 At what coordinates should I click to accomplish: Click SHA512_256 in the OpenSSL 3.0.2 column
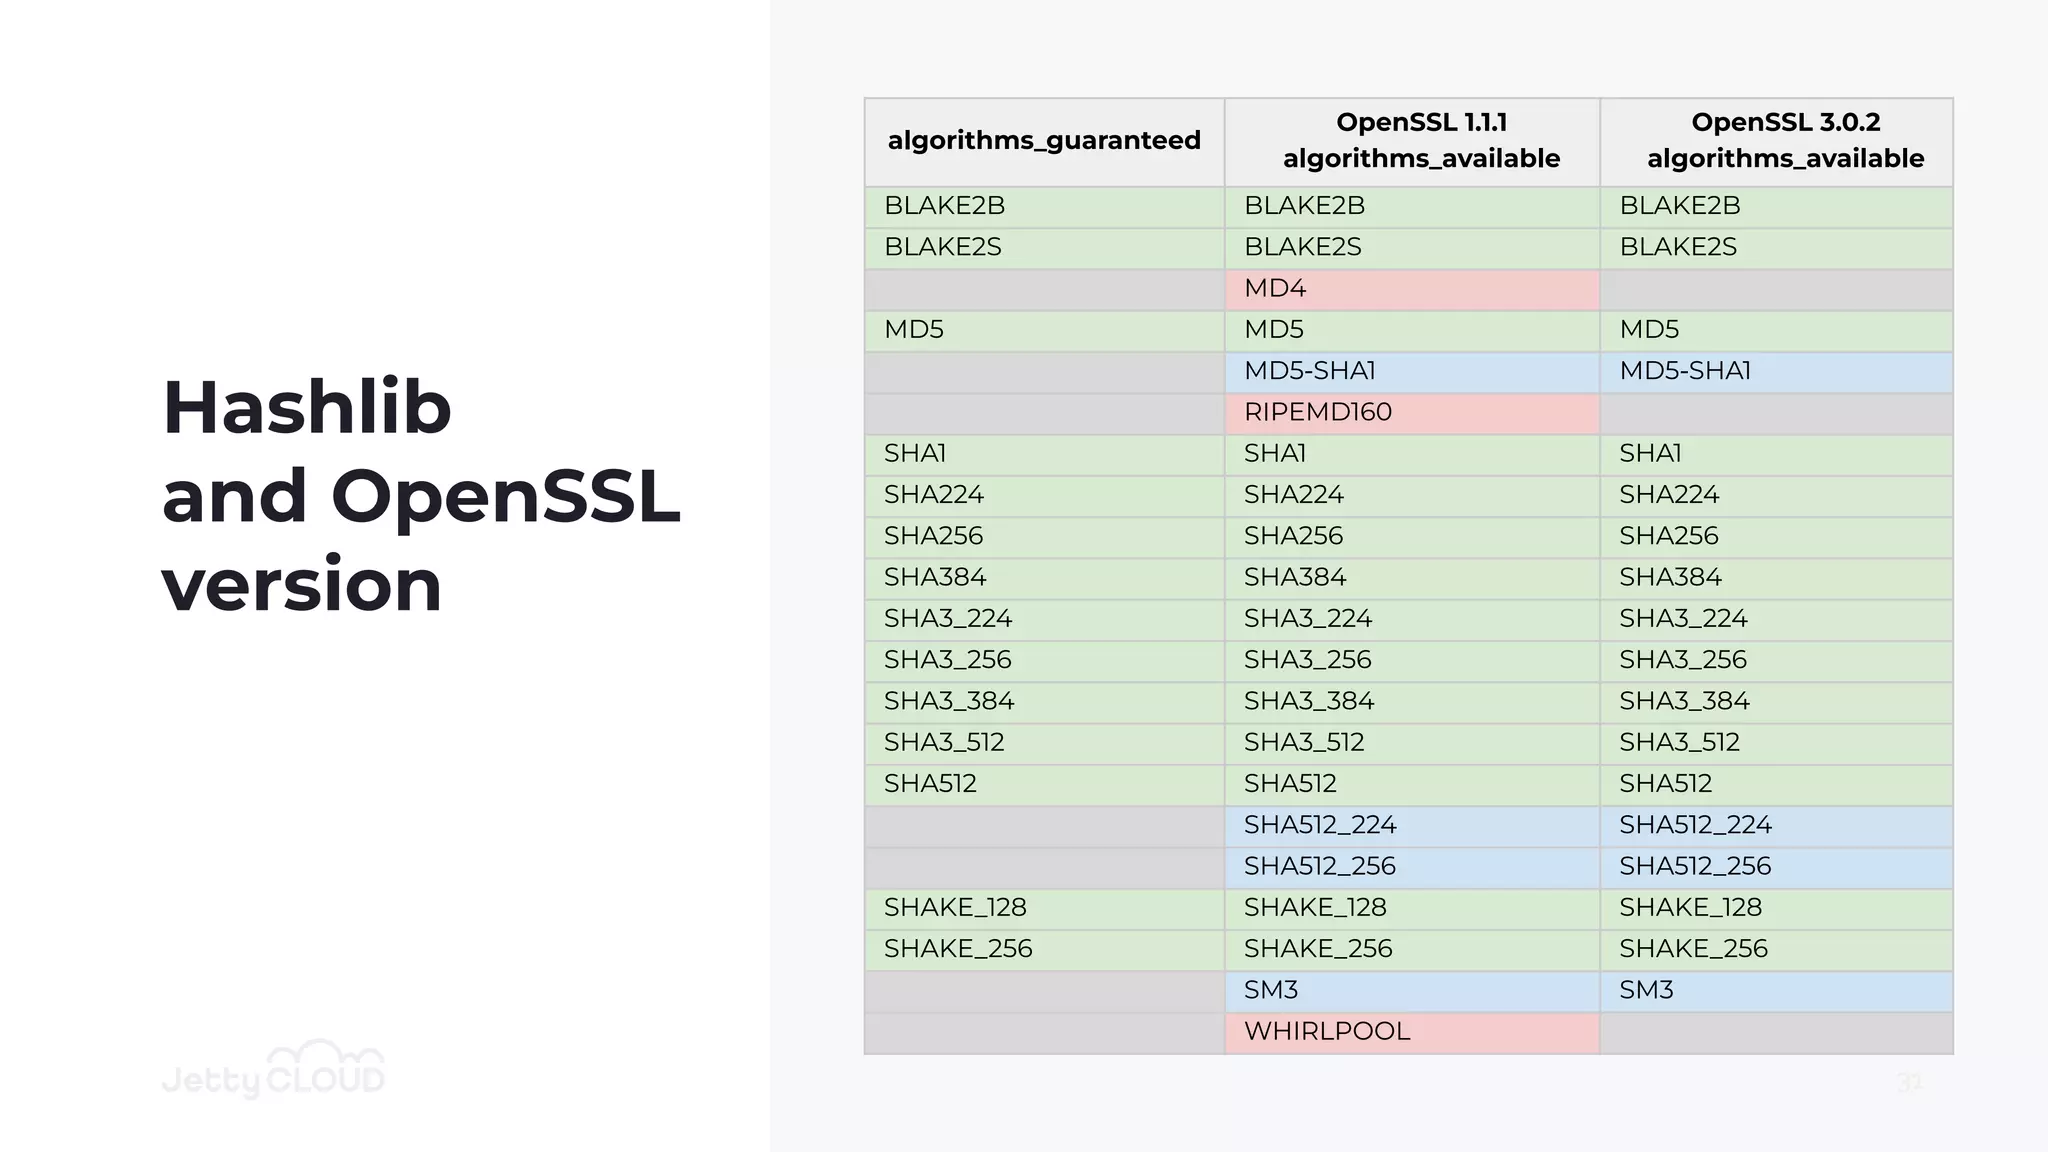point(1695,866)
